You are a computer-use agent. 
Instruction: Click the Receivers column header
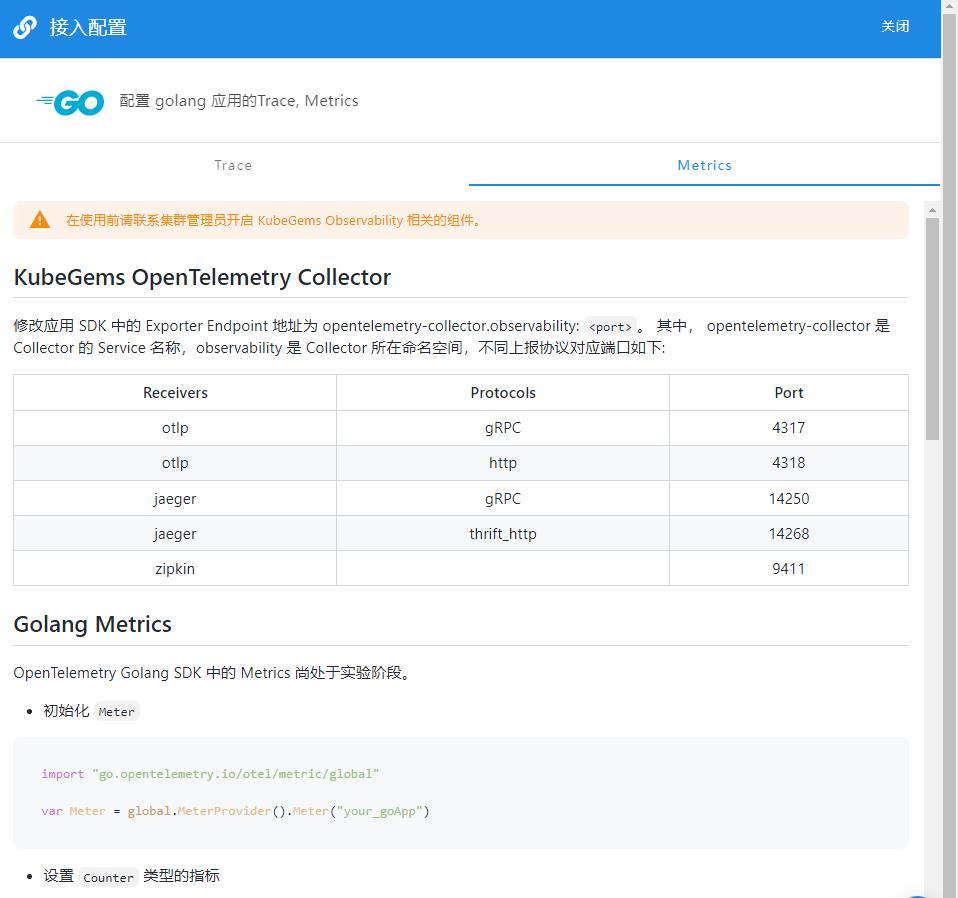pyautogui.click(x=175, y=393)
